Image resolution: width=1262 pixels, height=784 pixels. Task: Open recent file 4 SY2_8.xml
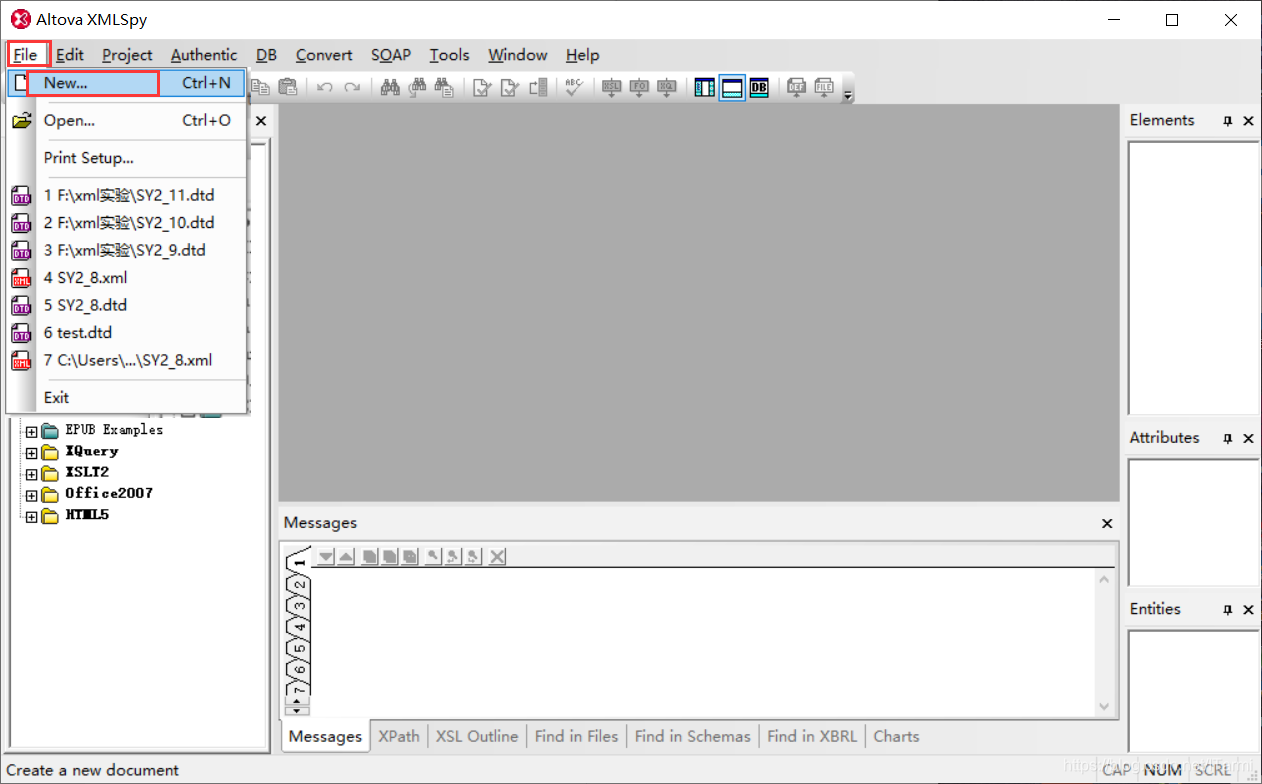point(126,277)
